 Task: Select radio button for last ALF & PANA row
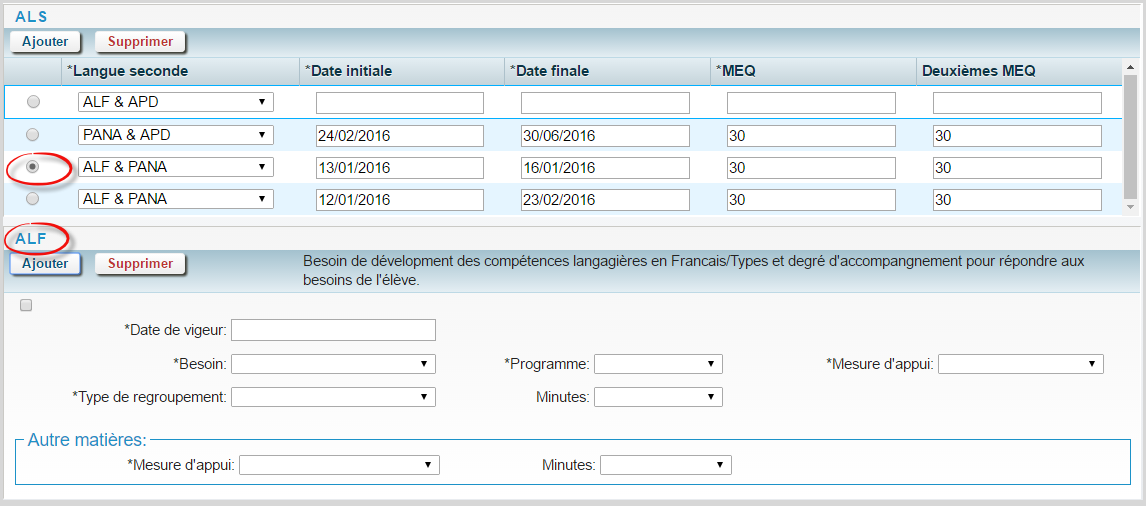33,199
